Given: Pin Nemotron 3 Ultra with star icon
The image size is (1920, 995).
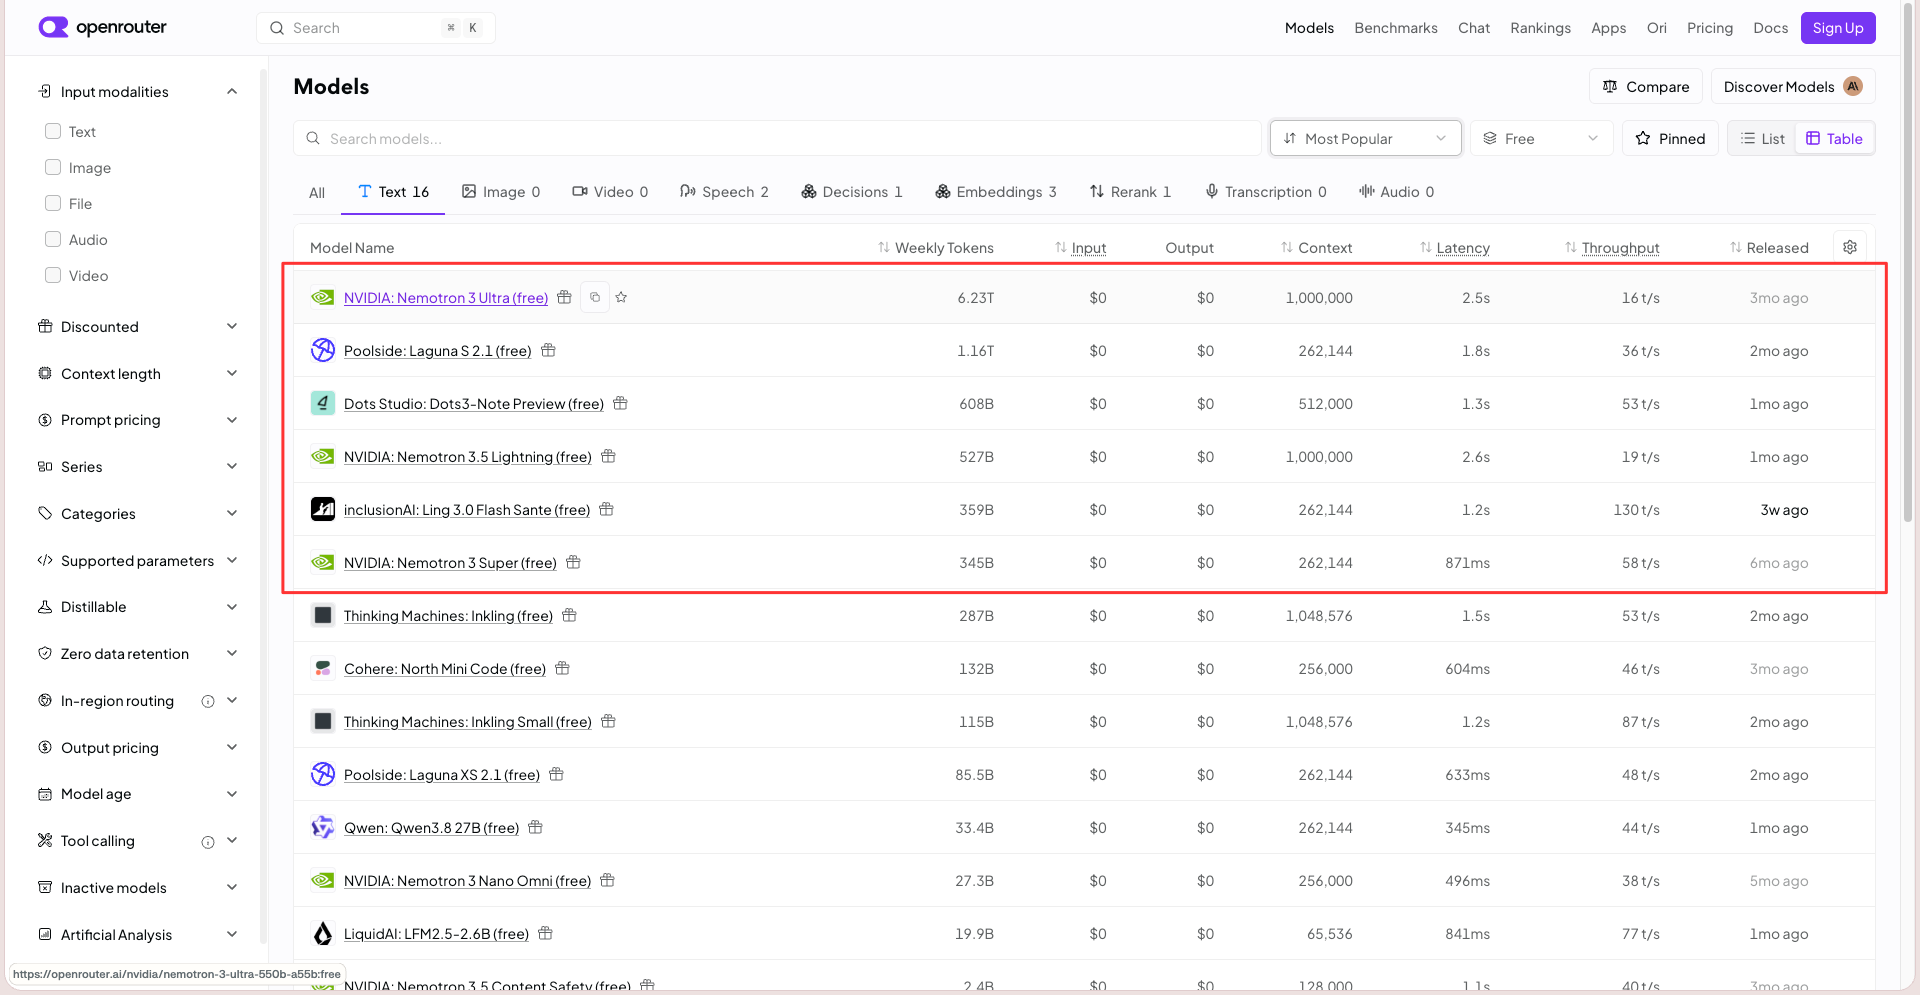Looking at the screenshot, I should pyautogui.click(x=621, y=297).
